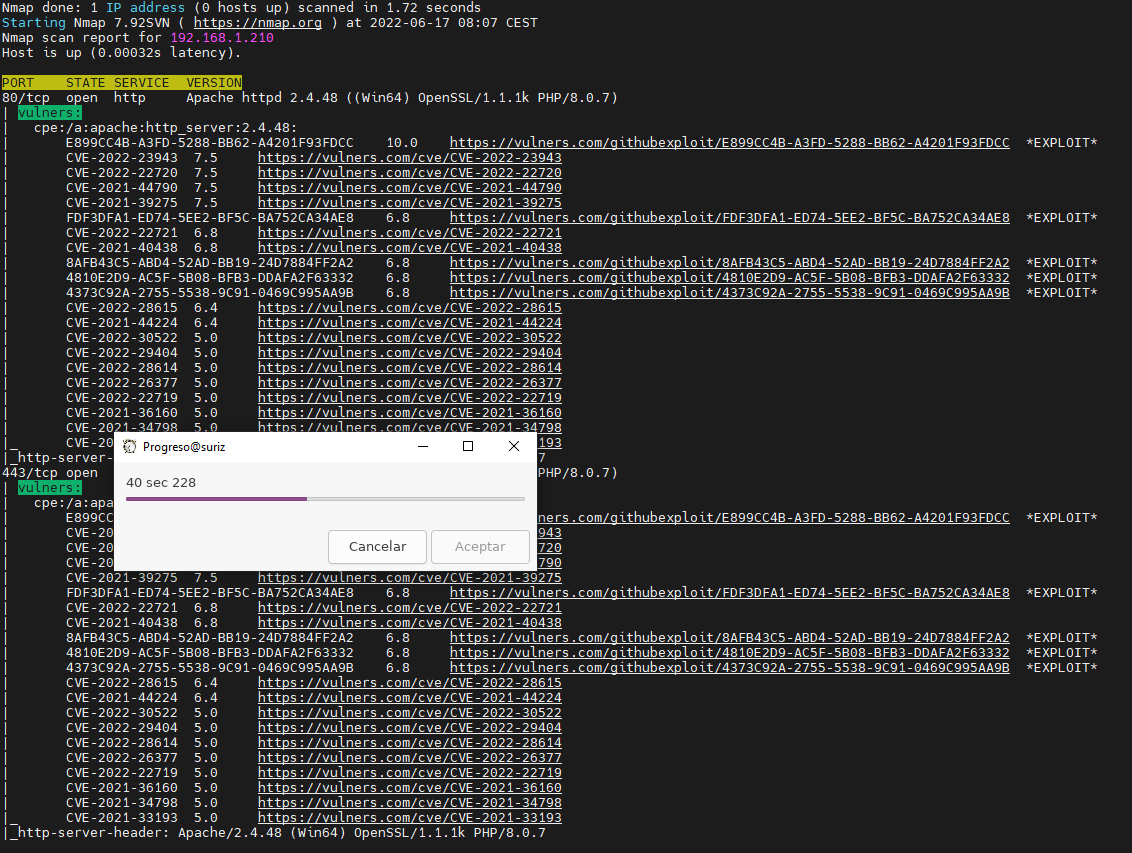This screenshot has width=1132, height=853.
Task: Click the Progreso@suriz dialog title icon
Action: (x=130, y=447)
